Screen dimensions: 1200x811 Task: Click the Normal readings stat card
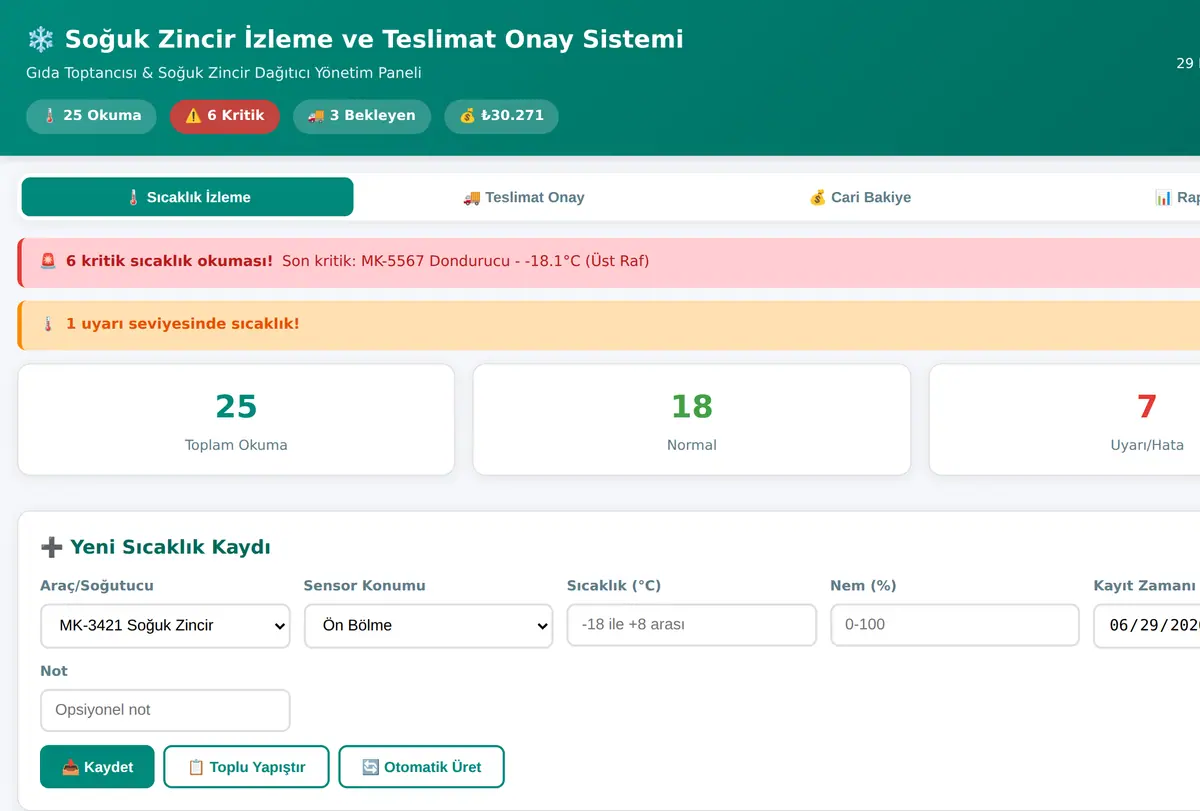click(692, 419)
